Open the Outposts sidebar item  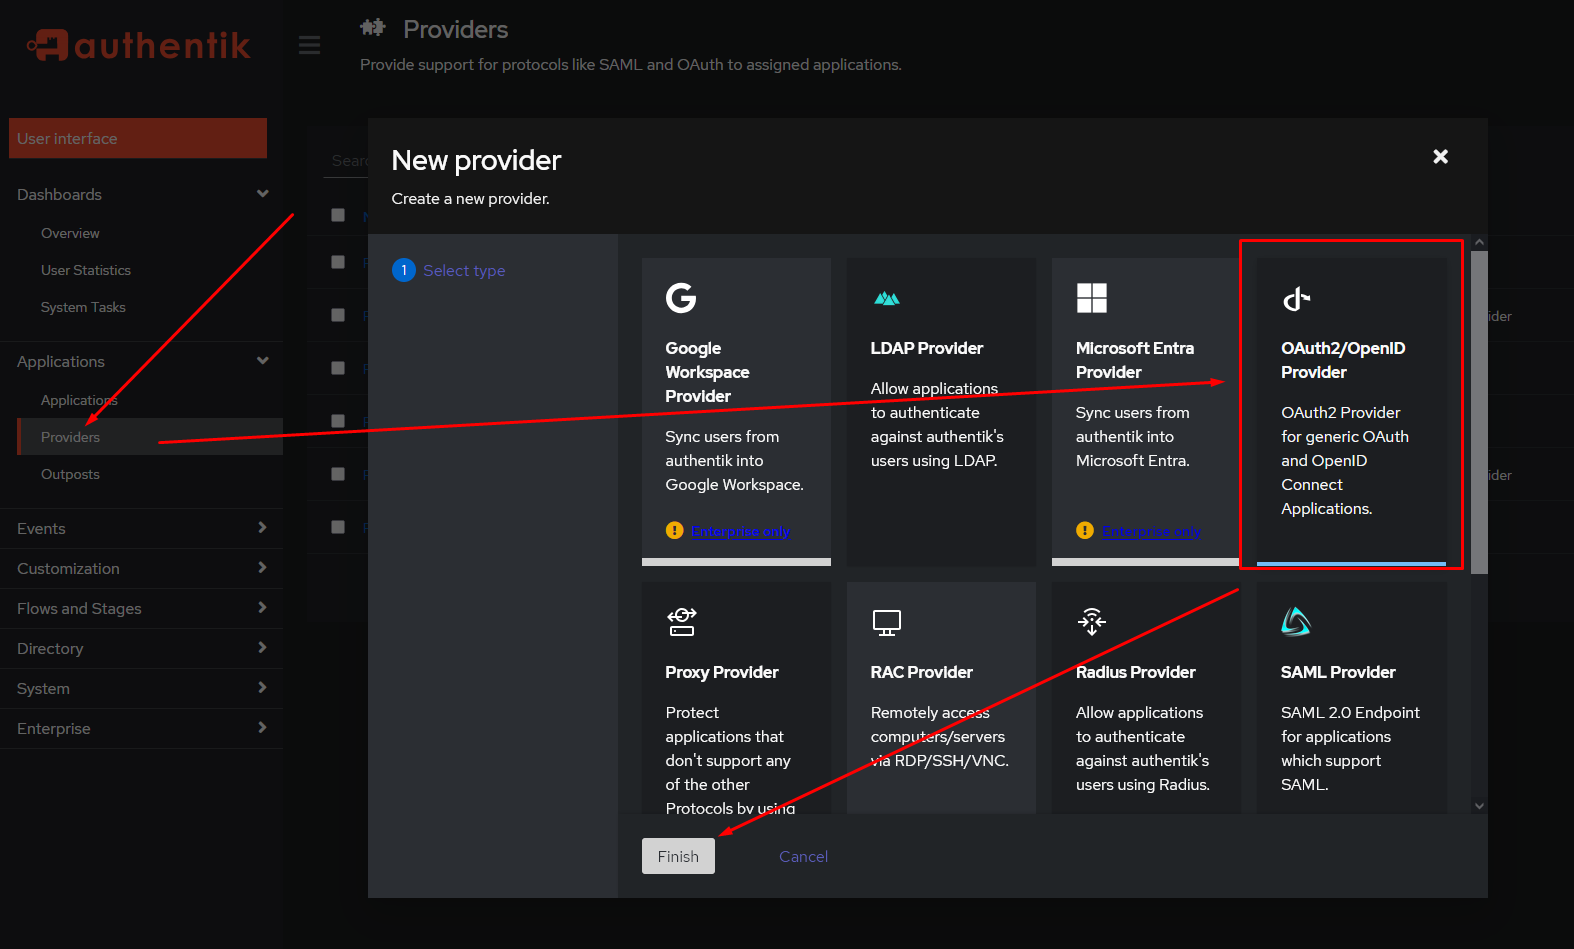coord(70,474)
